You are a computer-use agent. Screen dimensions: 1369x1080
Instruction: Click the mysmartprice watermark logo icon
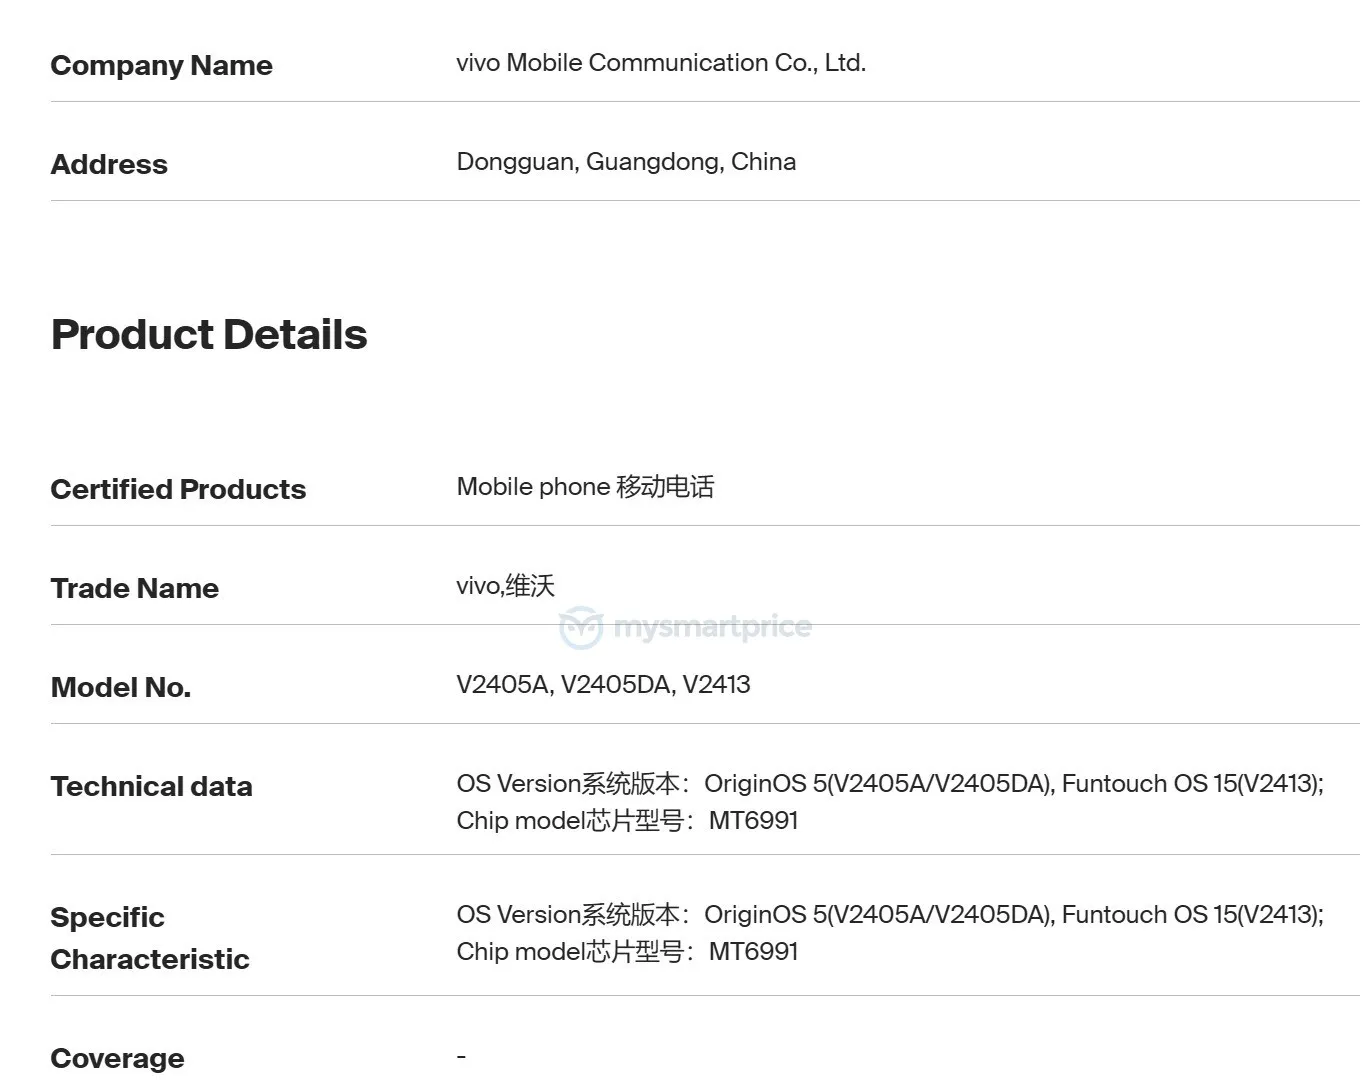pos(581,628)
